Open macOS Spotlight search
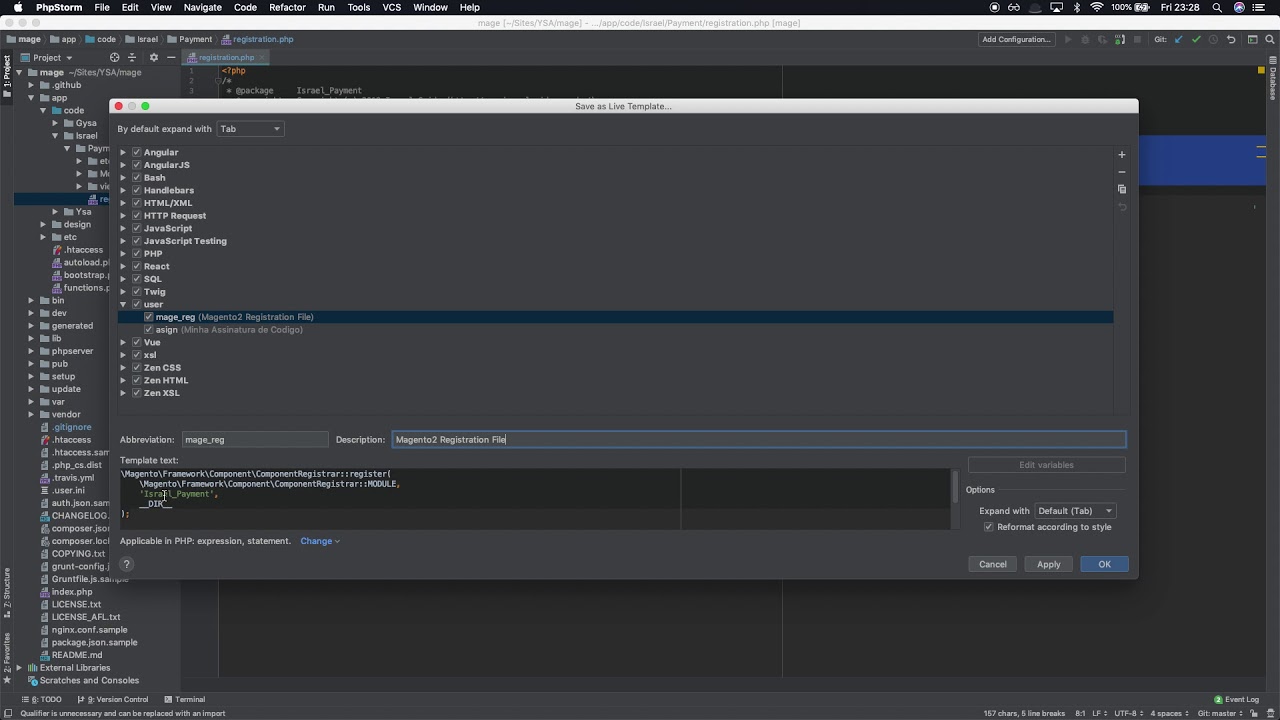 (1218, 7)
